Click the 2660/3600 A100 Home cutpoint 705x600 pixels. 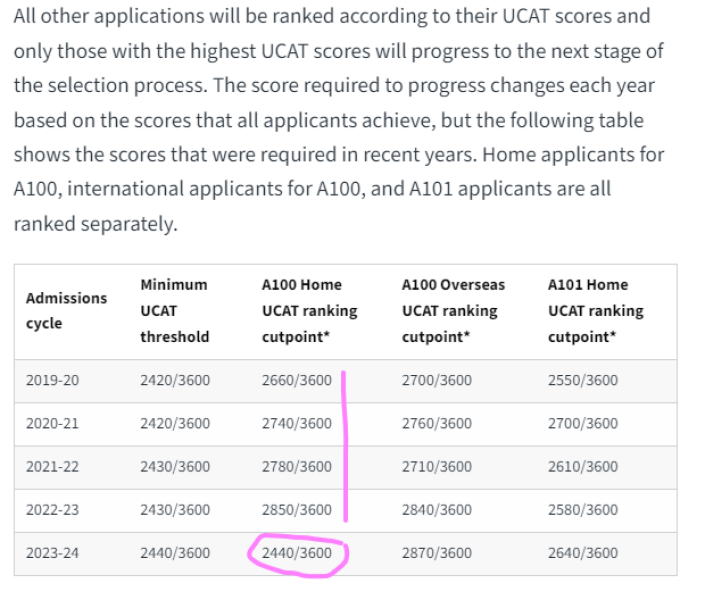coord(296,380)
